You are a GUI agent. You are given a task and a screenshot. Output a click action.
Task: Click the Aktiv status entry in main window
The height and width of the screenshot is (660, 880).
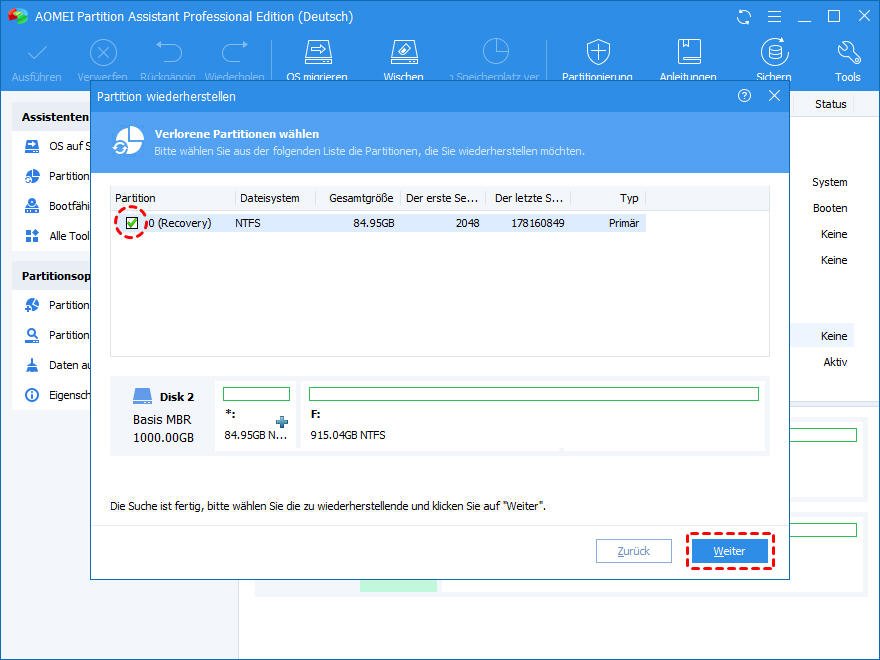[x=835, y=362]
